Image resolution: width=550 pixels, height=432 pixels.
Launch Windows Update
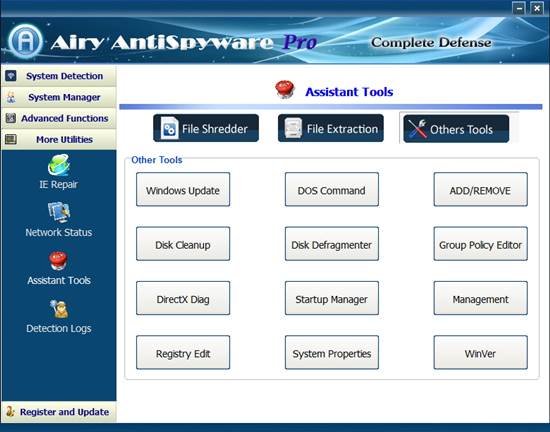tap(183, 189)
